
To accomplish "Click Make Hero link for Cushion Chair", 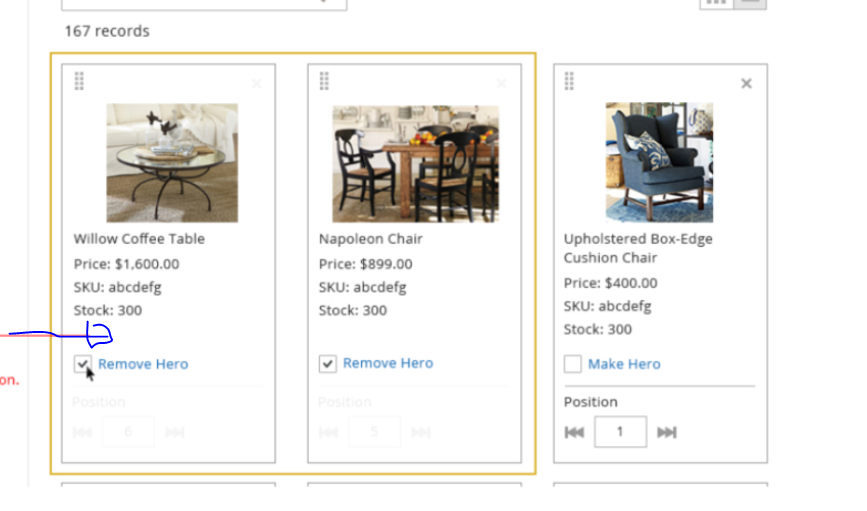I will pos(624,364).
